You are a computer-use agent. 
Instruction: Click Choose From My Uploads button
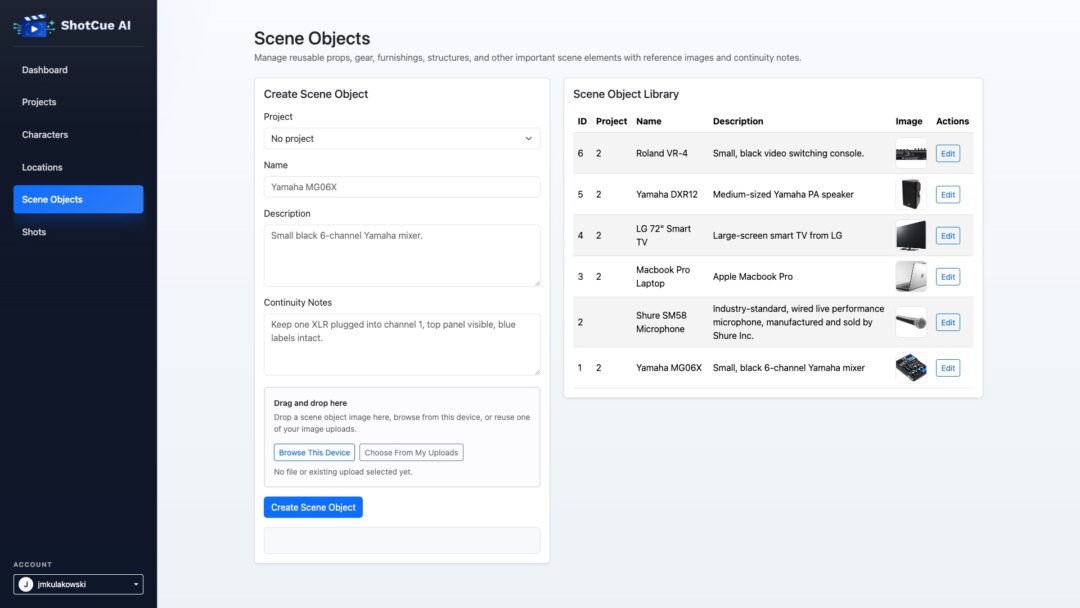coord(411,452)
